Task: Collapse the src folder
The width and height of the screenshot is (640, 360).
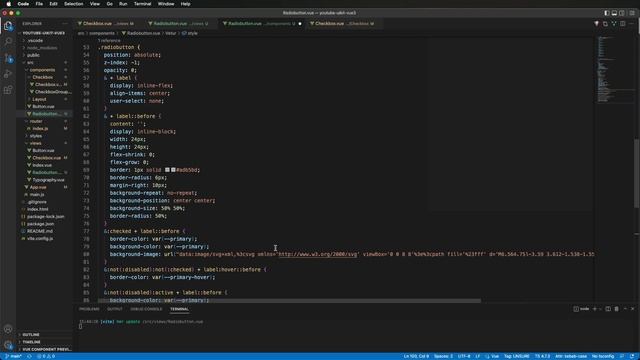Action: coord(30,62)
